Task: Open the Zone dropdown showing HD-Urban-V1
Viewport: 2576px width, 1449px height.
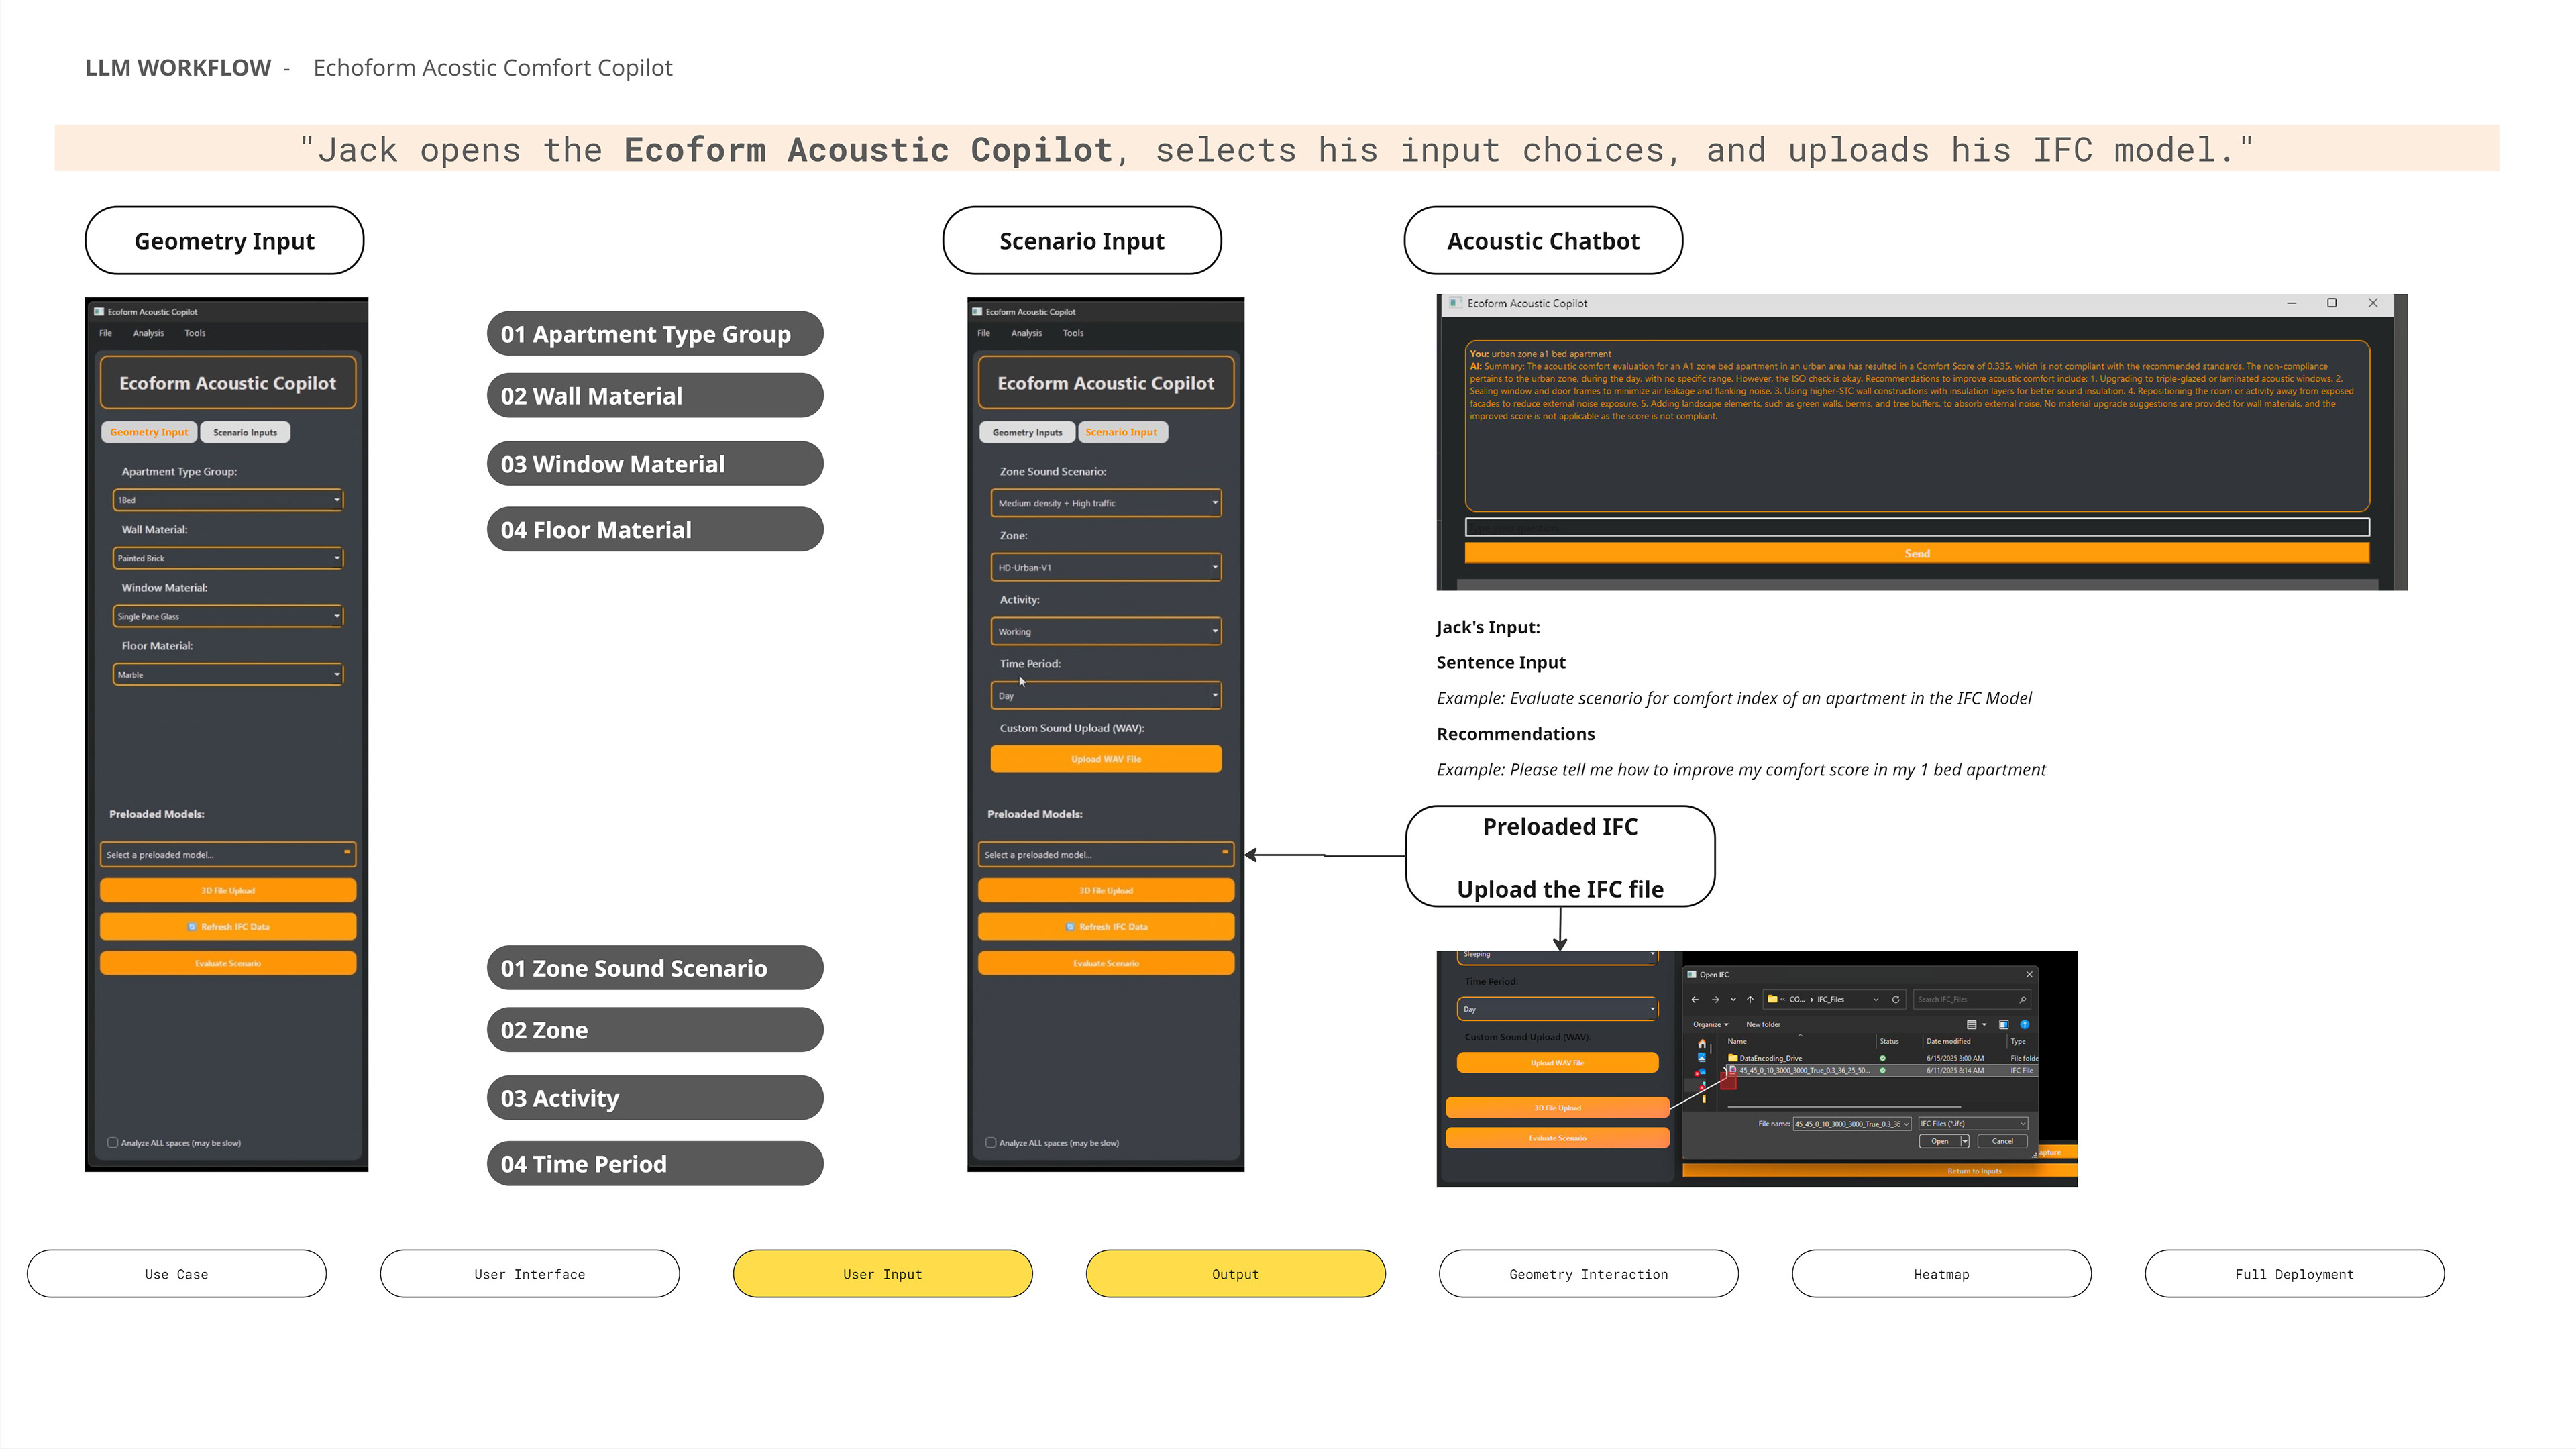Action: 1106,567
